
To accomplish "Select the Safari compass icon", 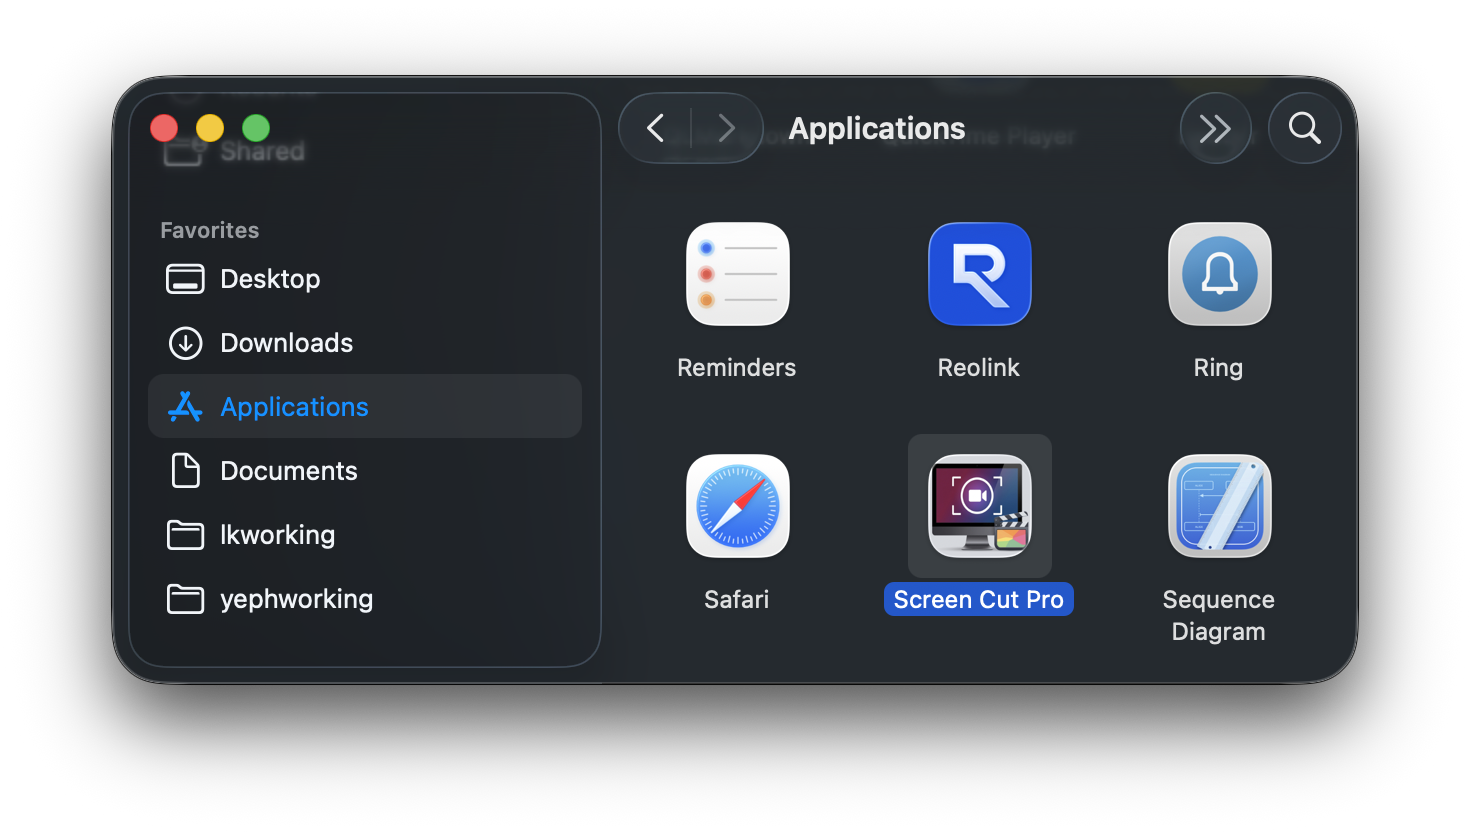I will (738, 506).
